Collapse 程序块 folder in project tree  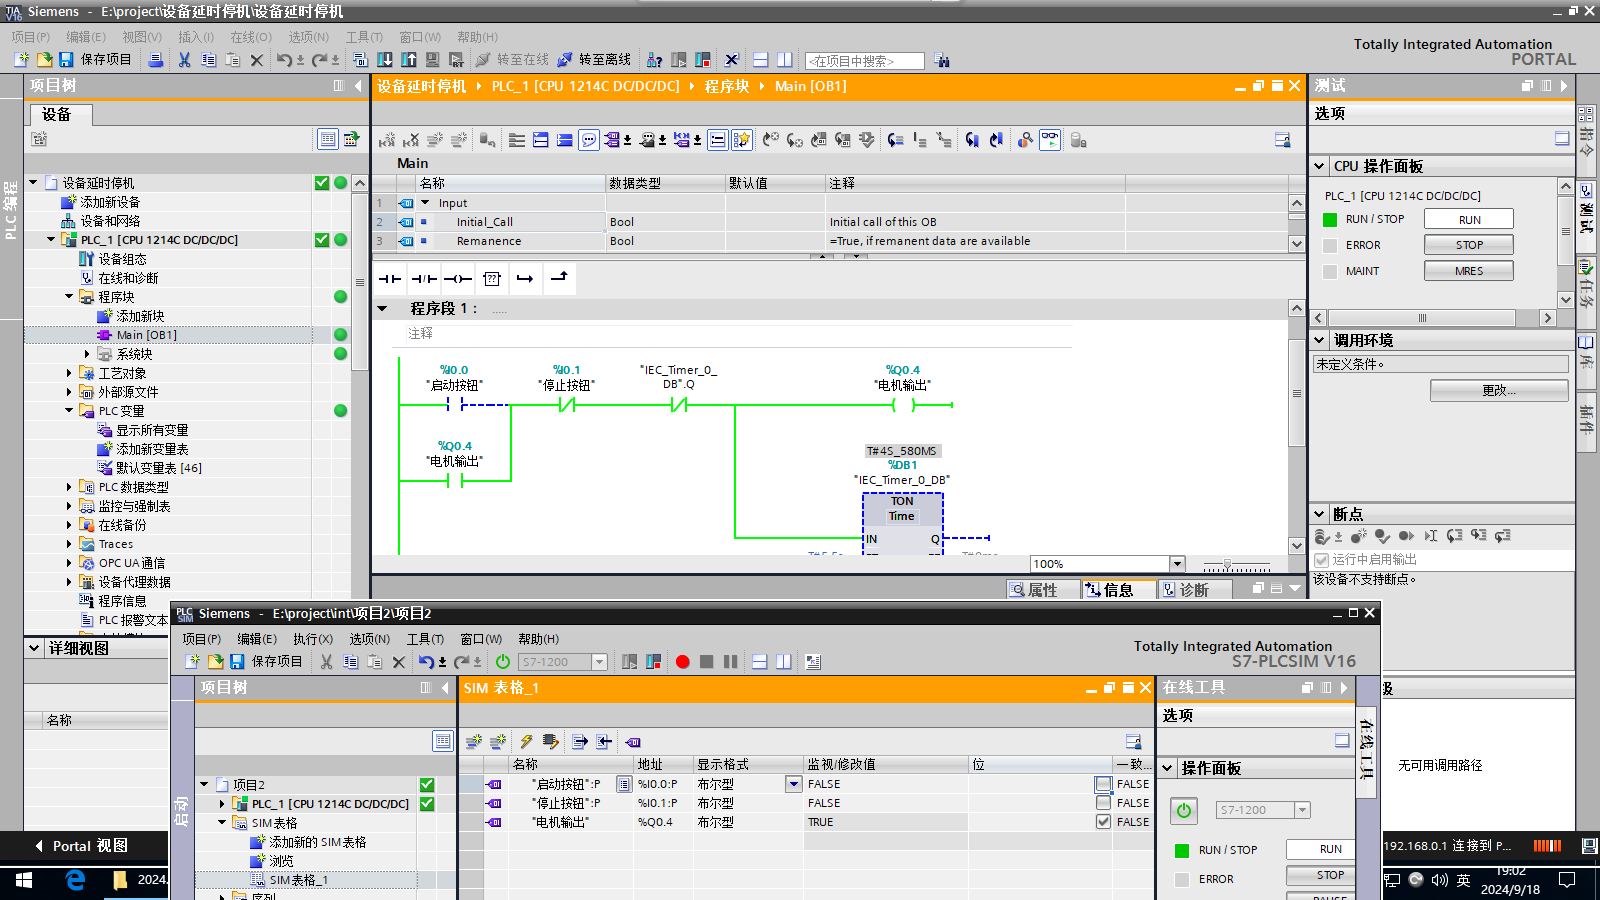point(69,297)
